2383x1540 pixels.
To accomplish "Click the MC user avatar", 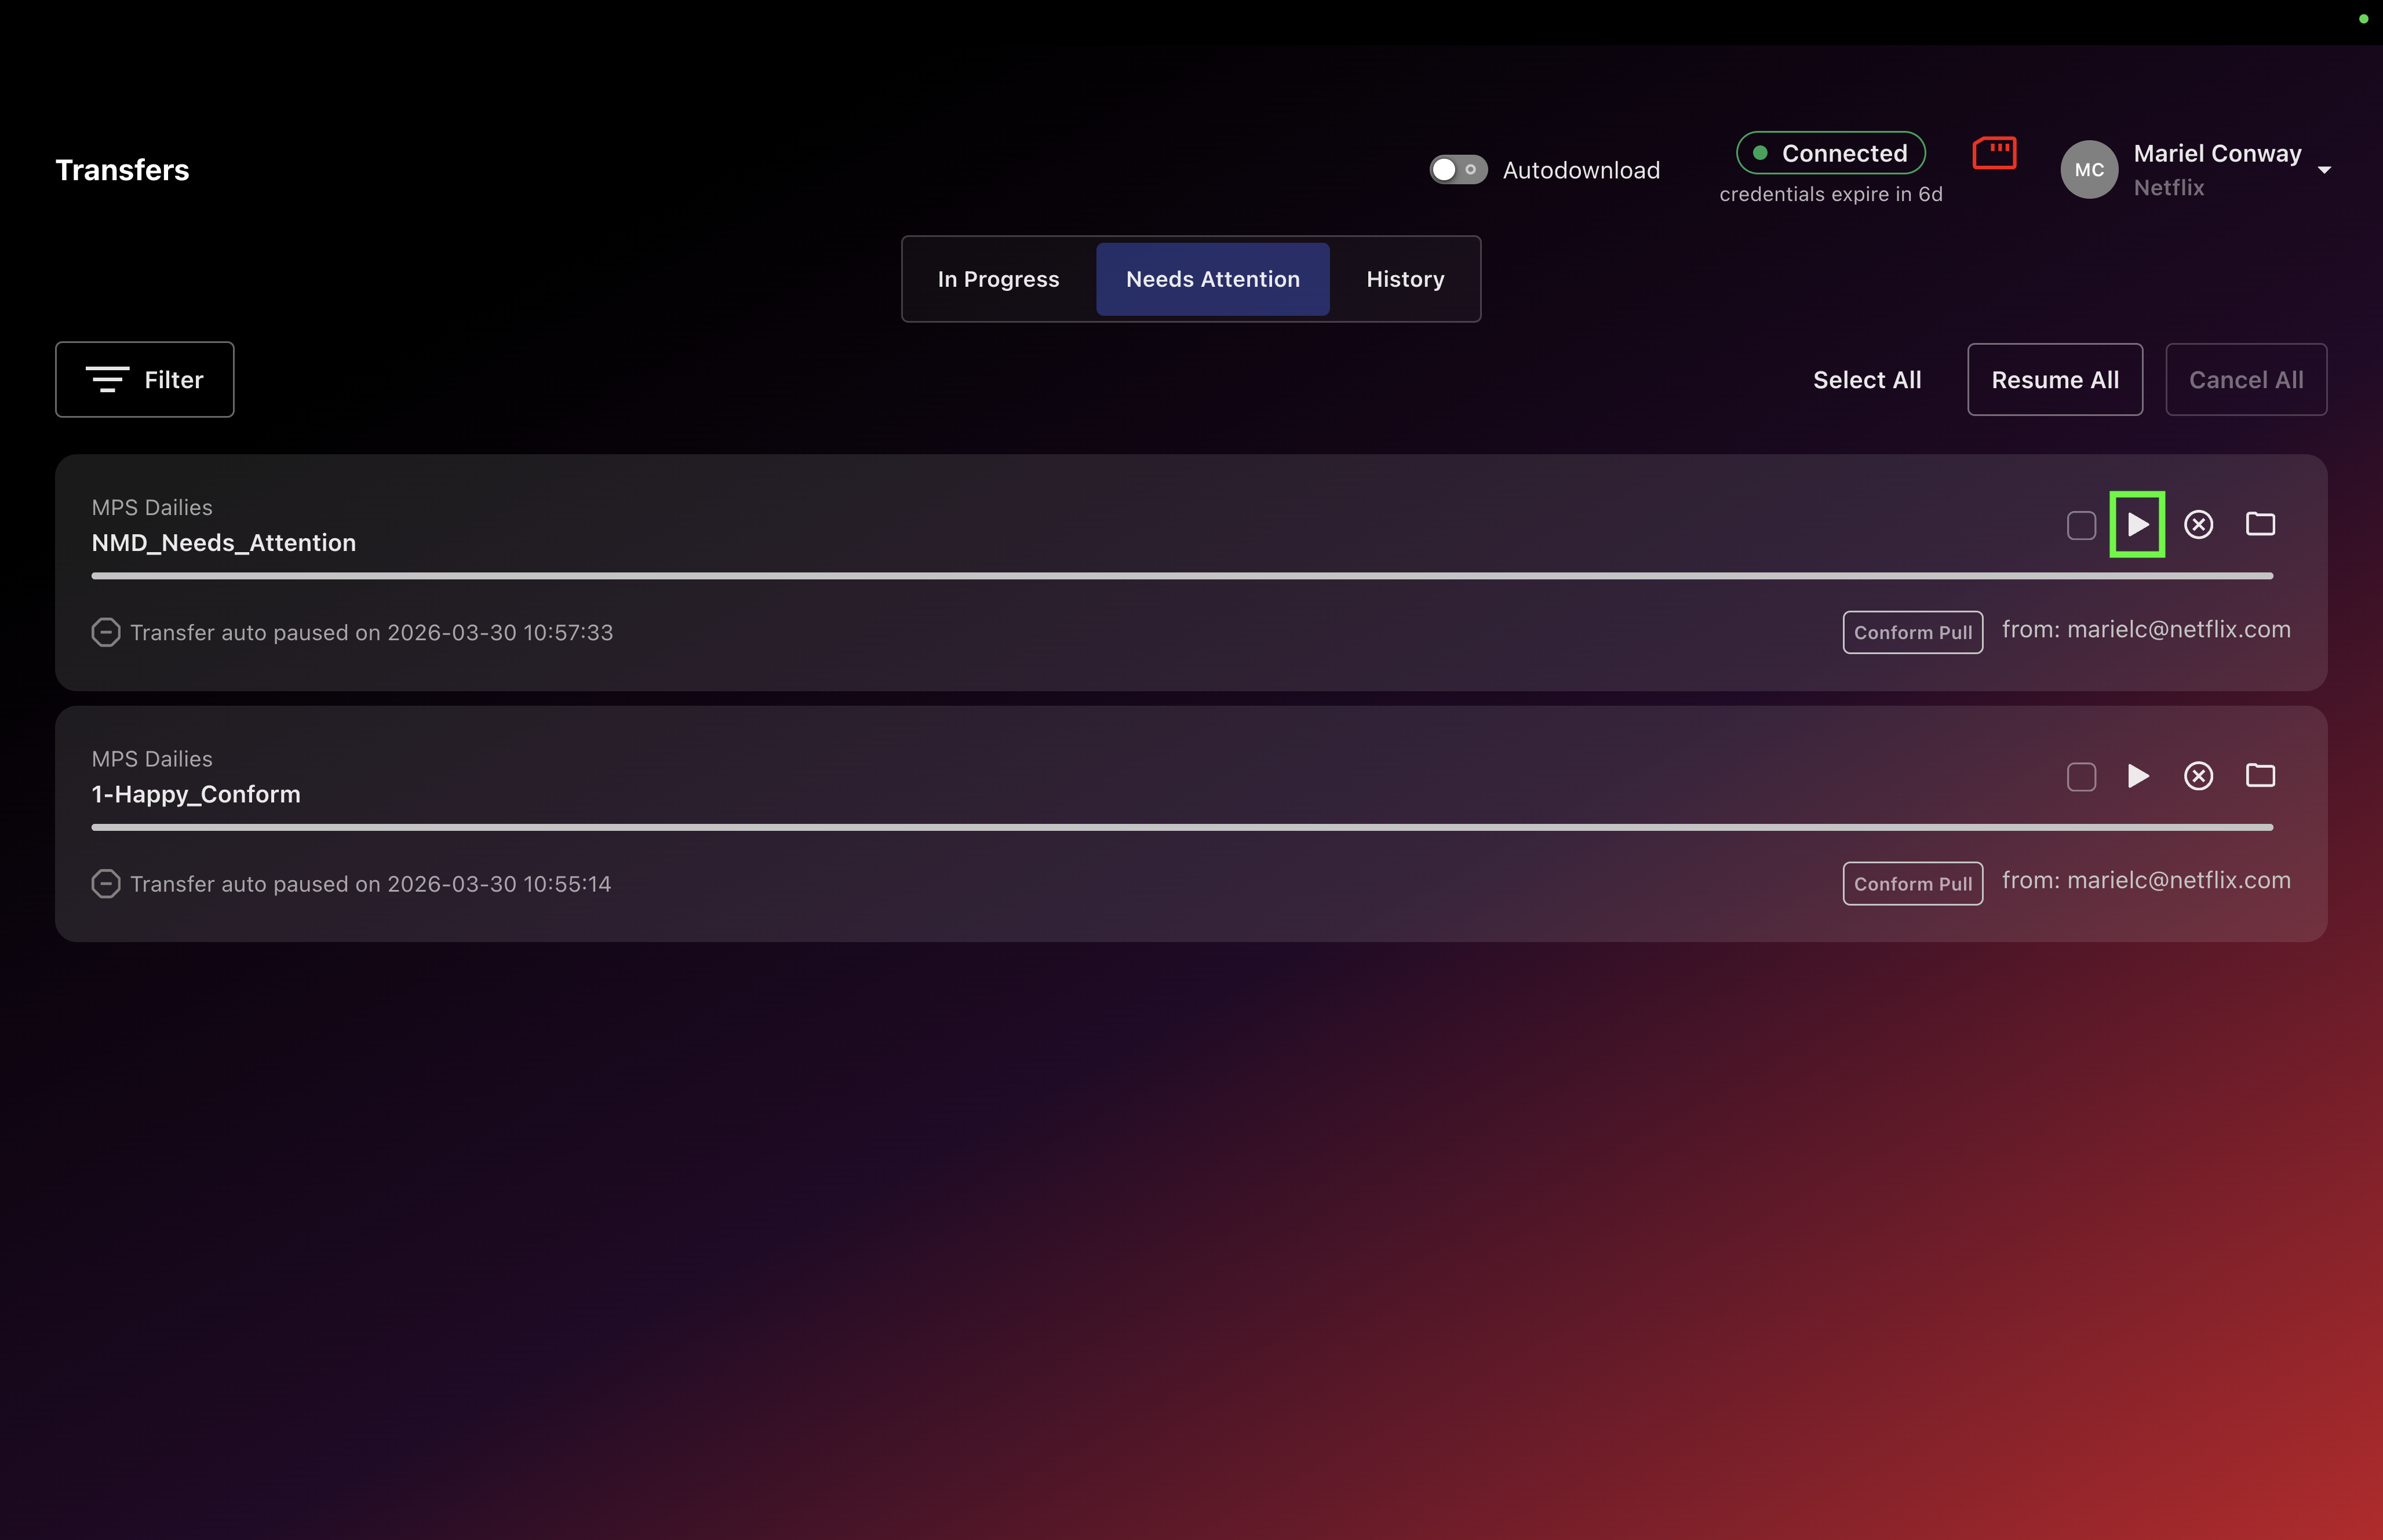I will pos(2089,170).
